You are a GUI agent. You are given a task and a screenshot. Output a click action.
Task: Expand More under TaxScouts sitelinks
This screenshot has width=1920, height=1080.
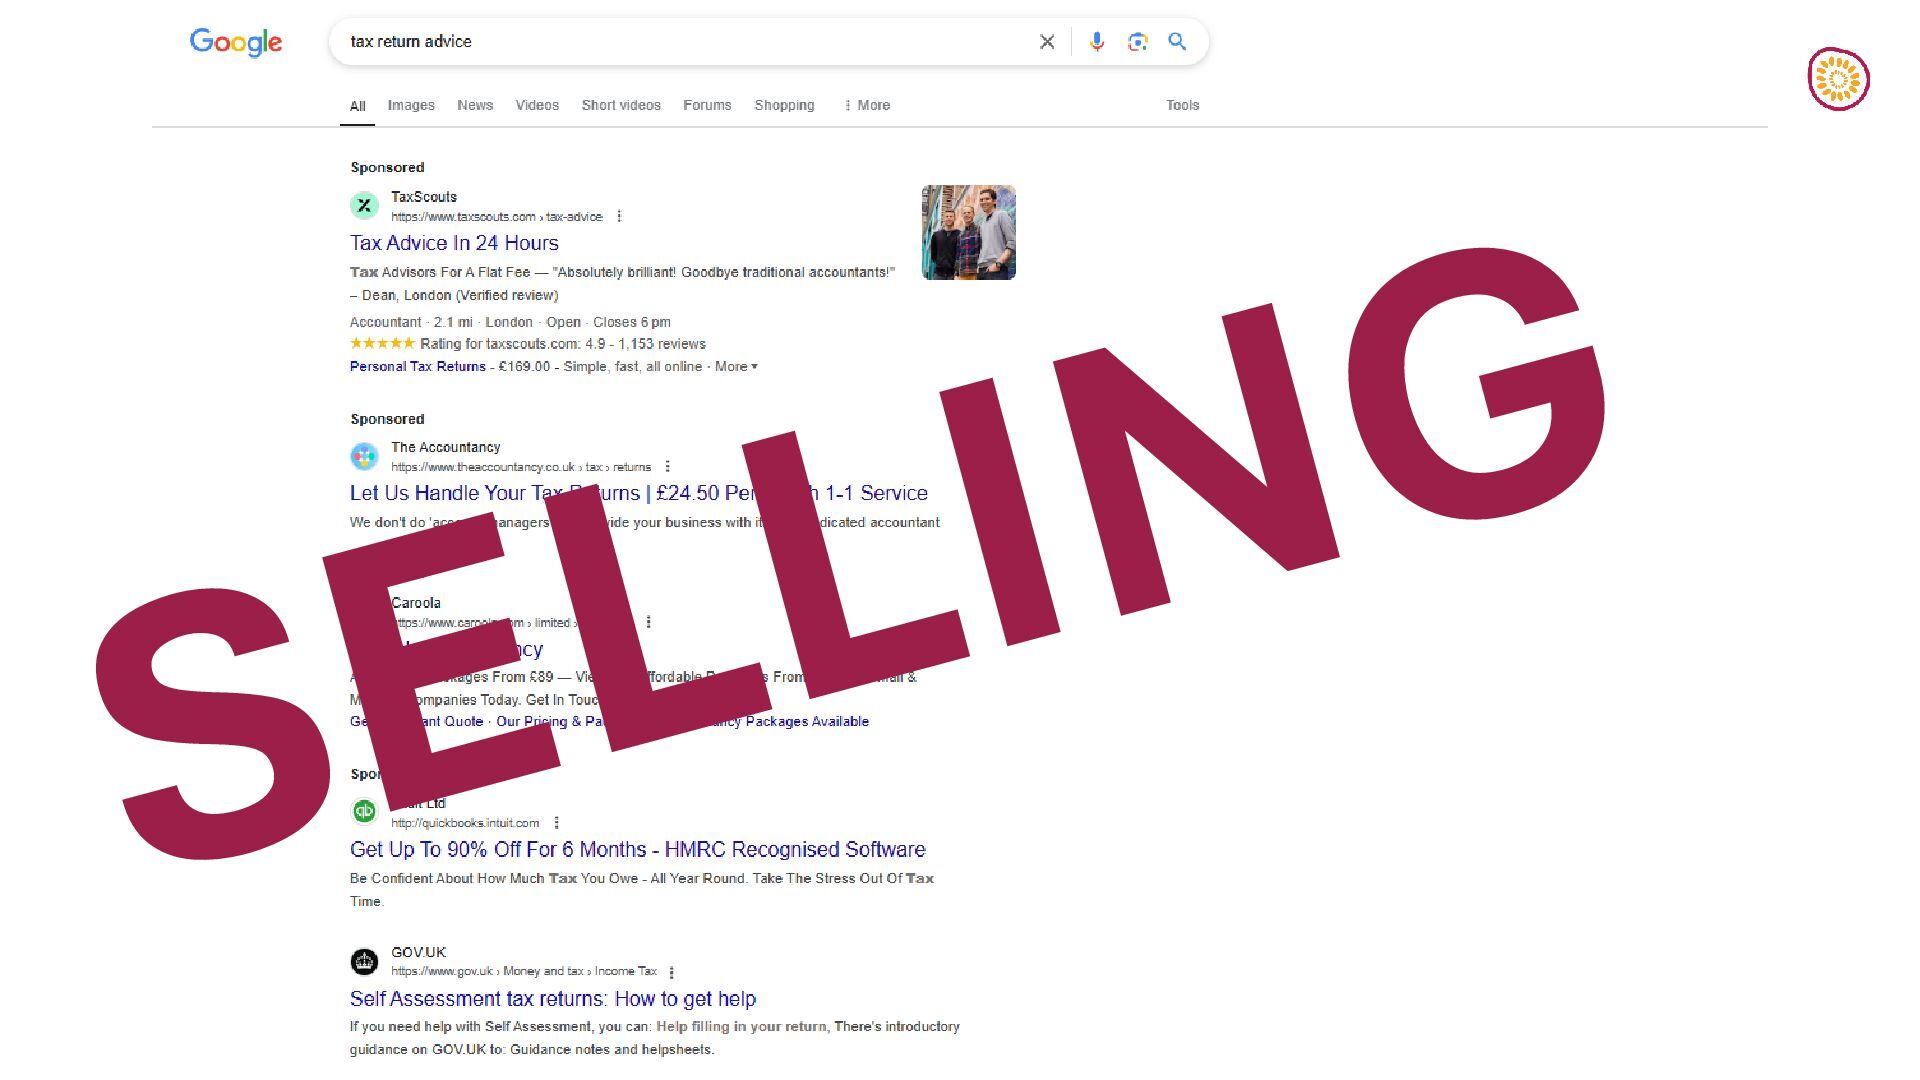click(736, 367)
